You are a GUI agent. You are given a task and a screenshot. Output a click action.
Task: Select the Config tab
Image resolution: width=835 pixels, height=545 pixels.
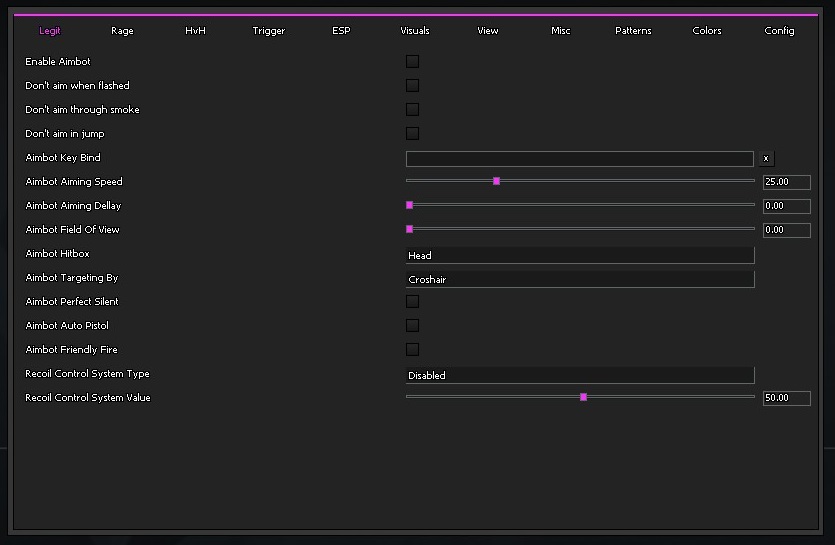(x=779, y=31)
